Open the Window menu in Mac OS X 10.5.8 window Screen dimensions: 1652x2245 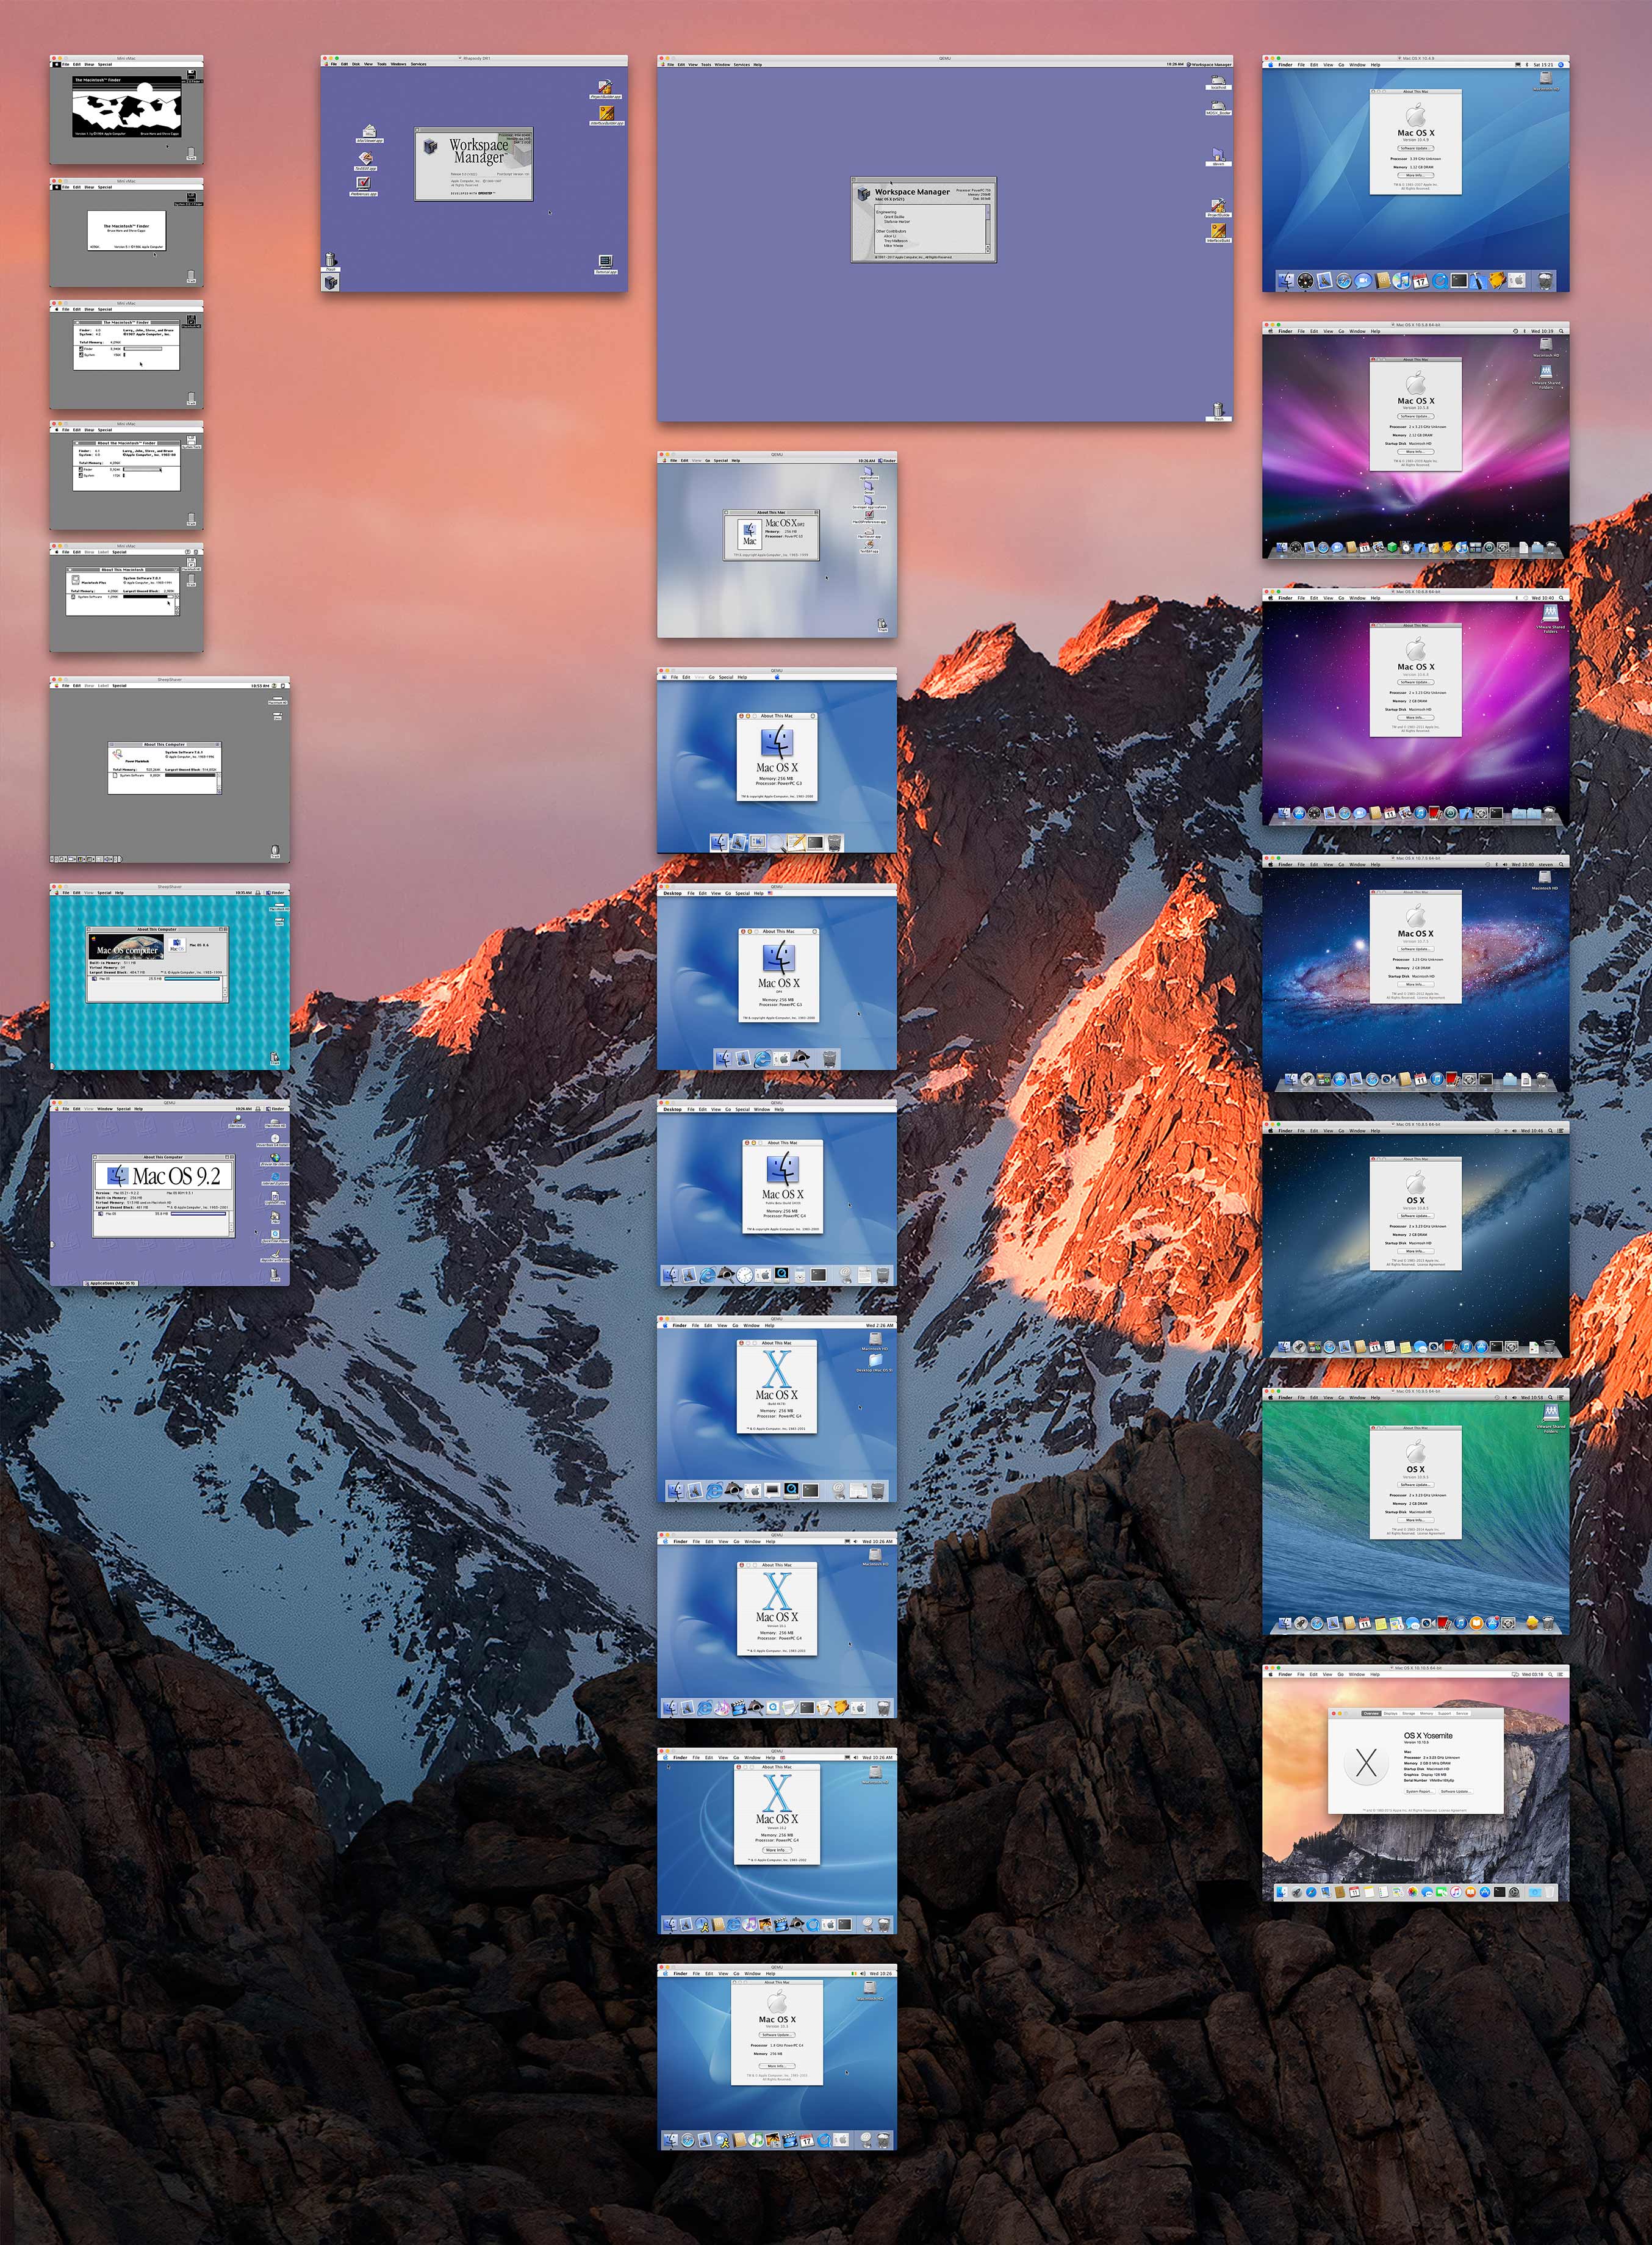tap(1358, 332)
